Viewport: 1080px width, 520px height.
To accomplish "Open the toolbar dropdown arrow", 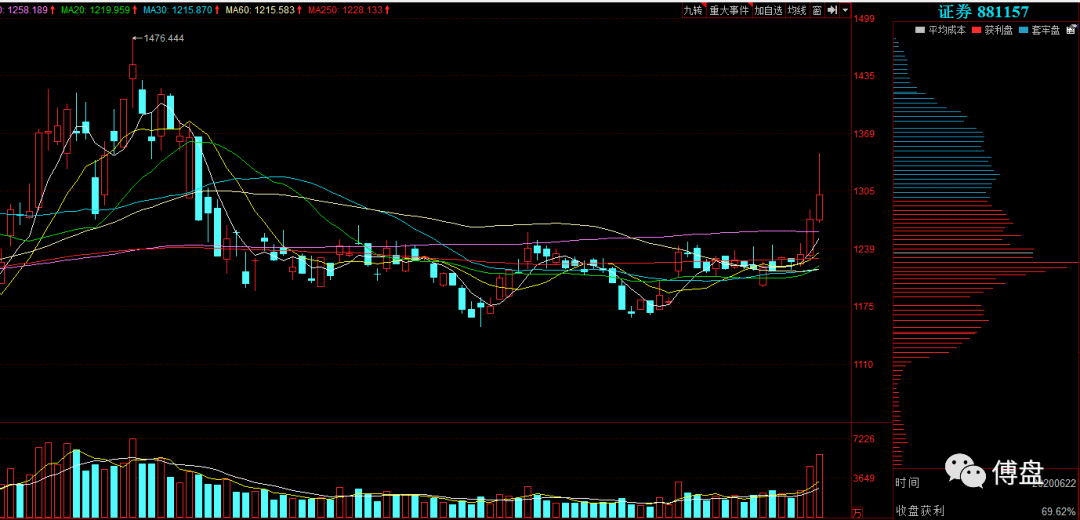I will [845, 10].
